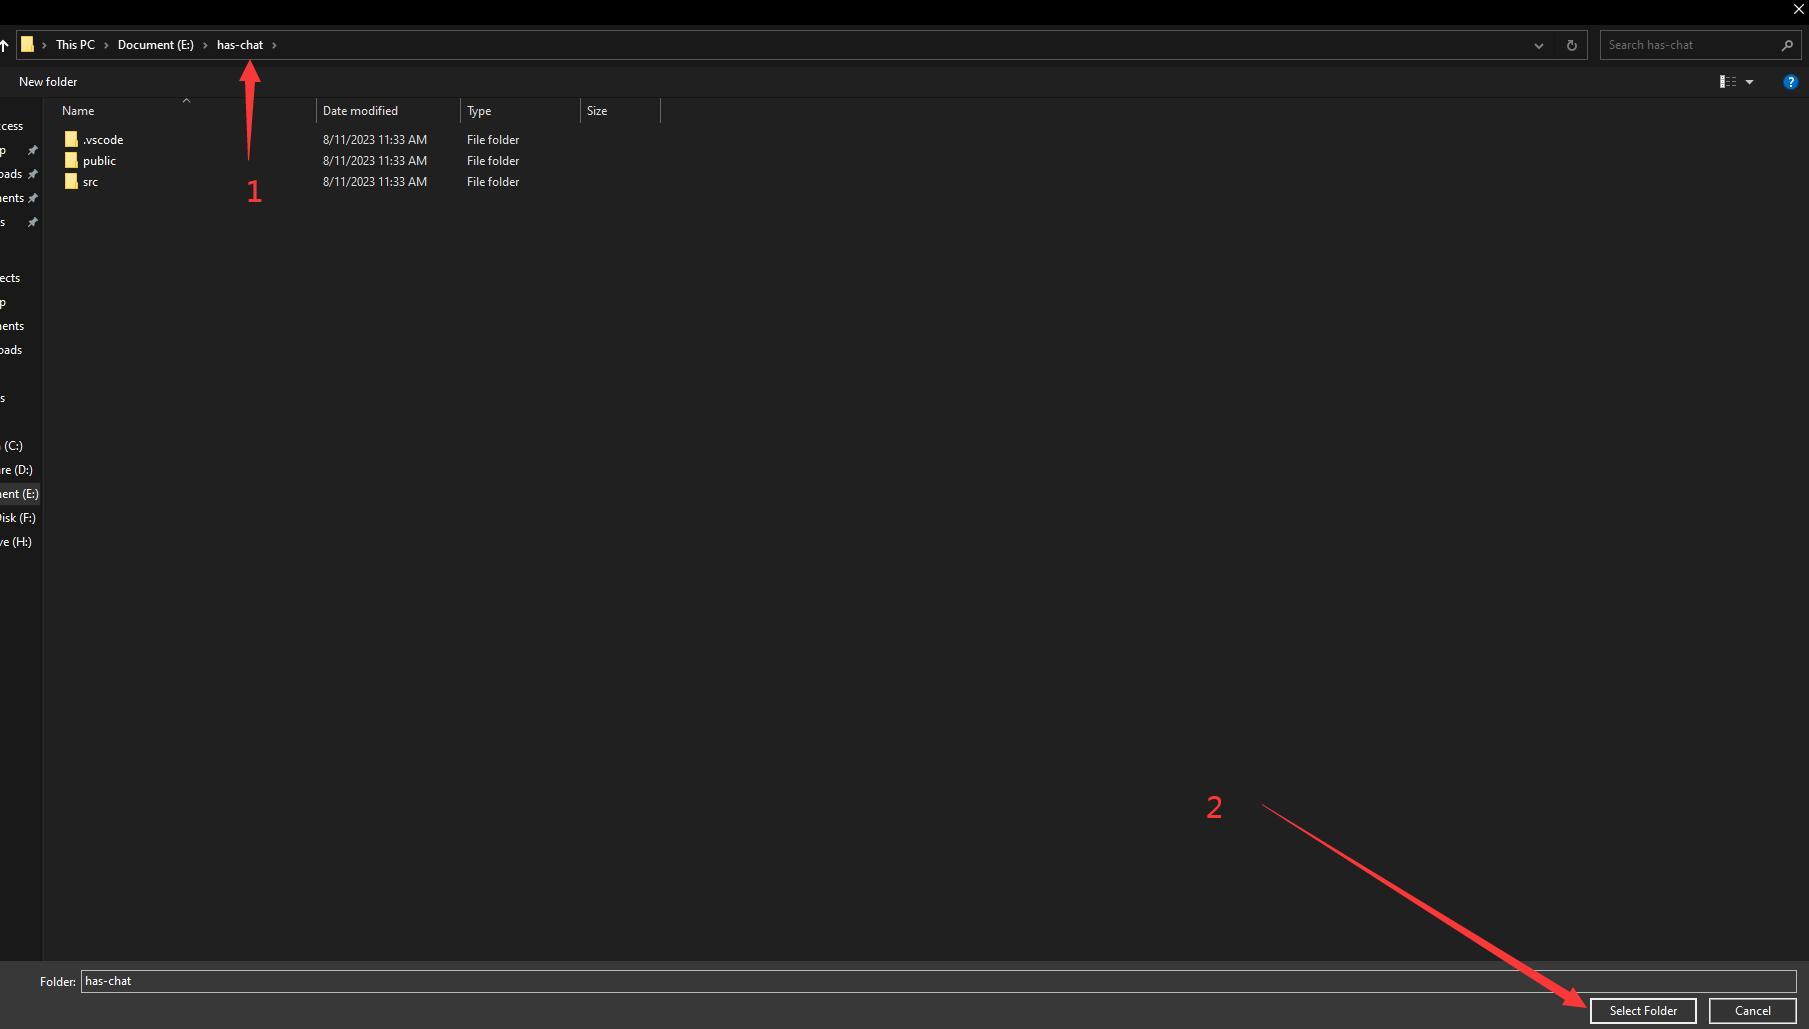1809x1029 pixels.
Task: Select the Document (E:) drive in sidebar
Action: coord(19,494)
